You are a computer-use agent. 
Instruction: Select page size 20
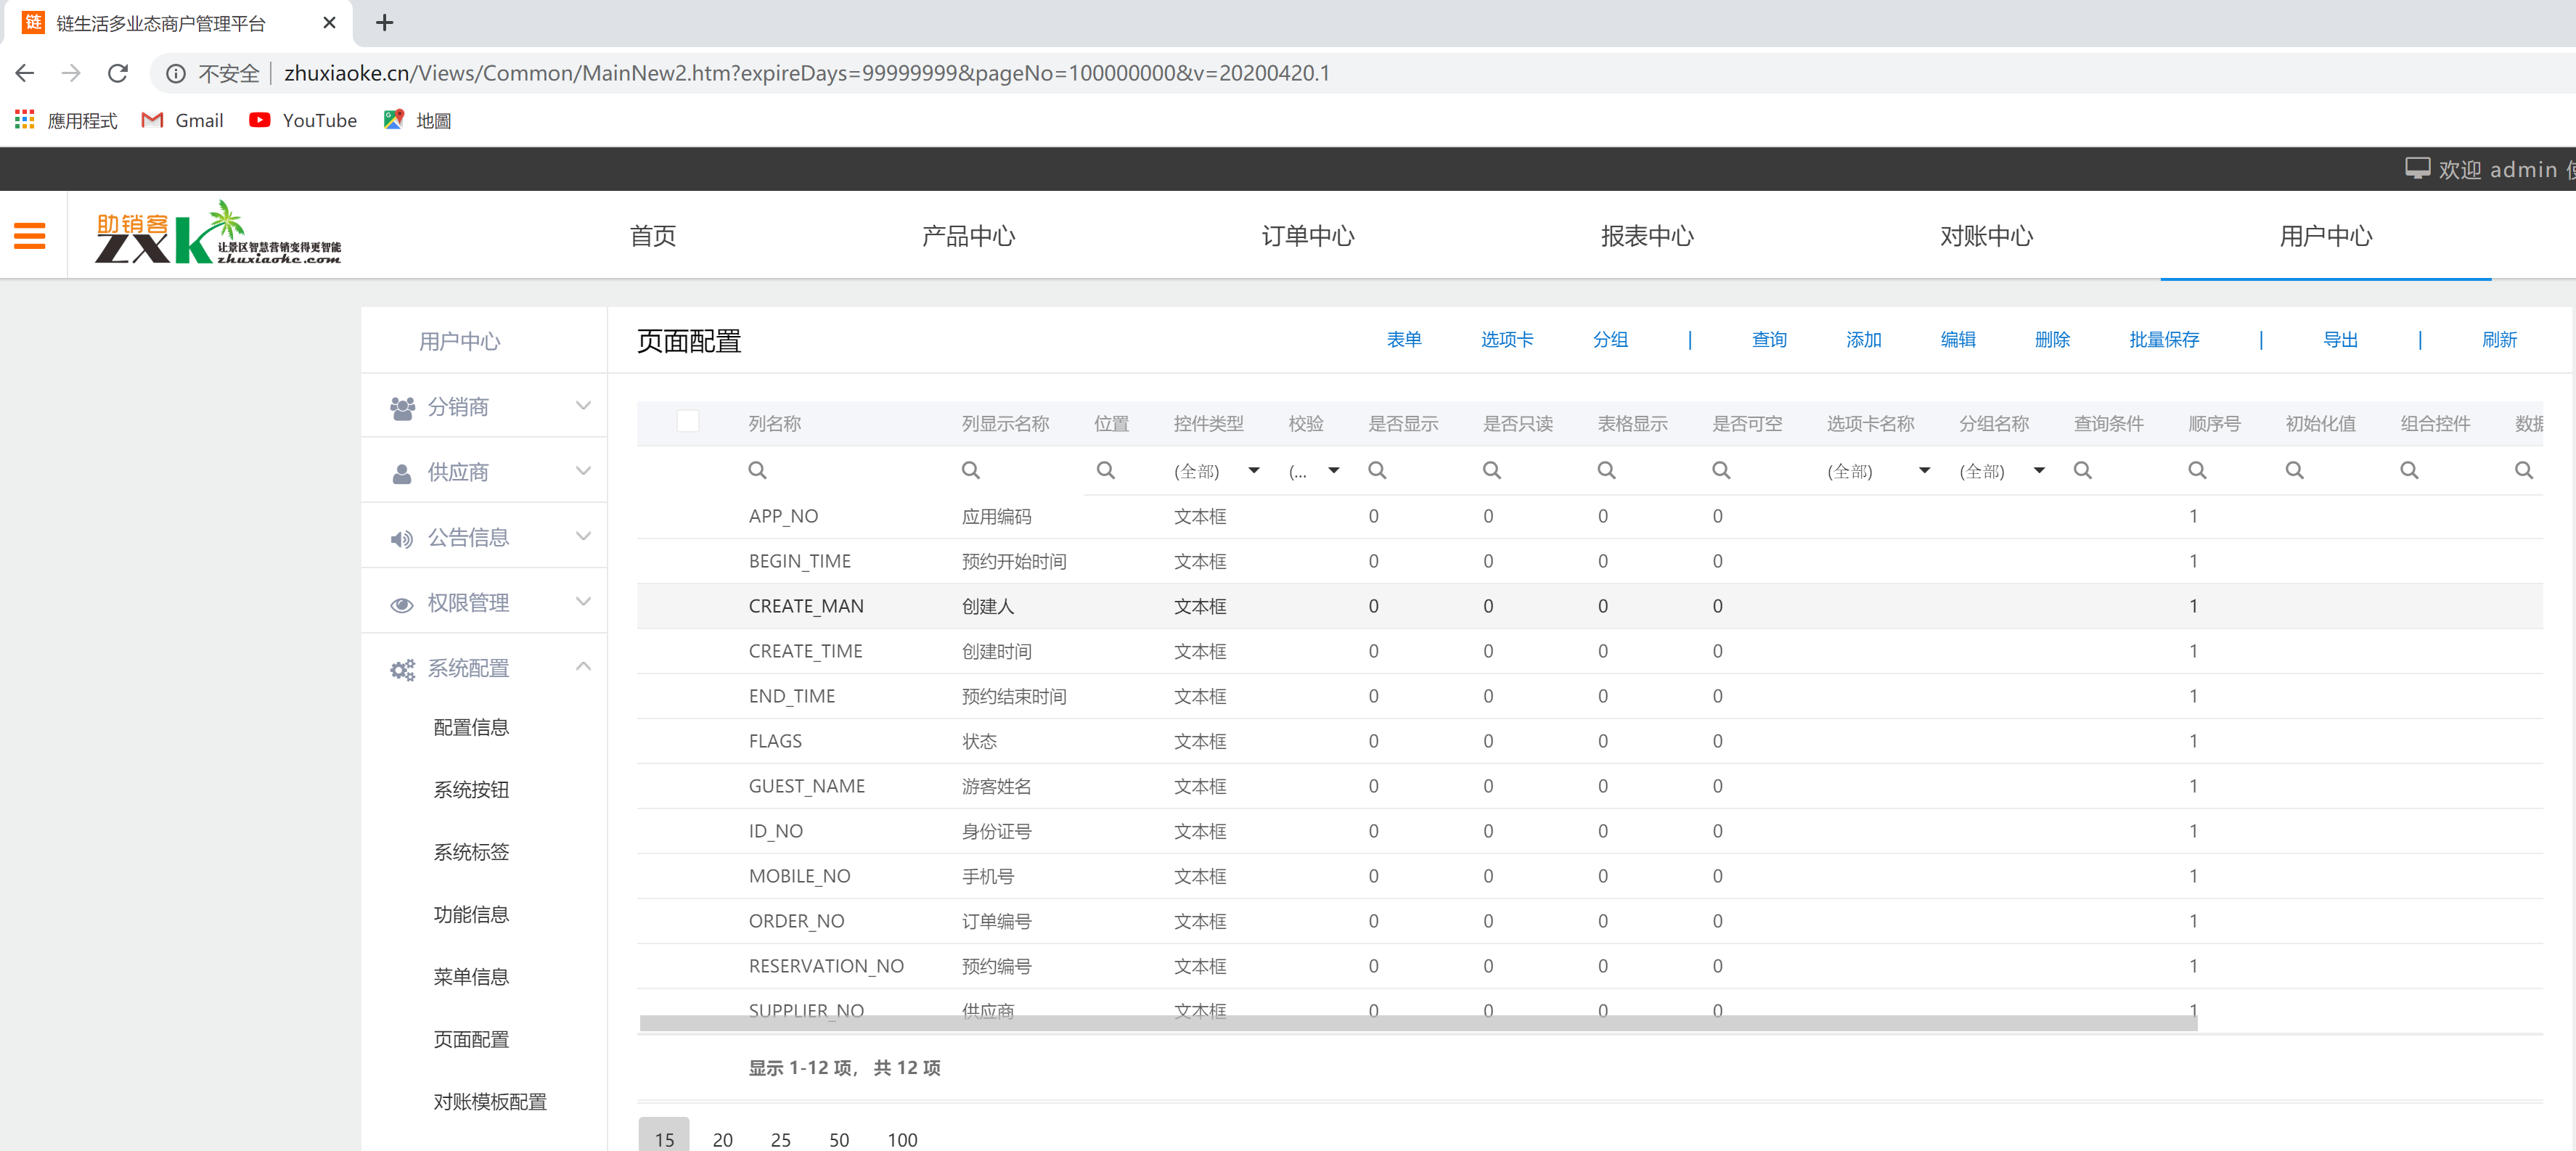pos(722,1139)
